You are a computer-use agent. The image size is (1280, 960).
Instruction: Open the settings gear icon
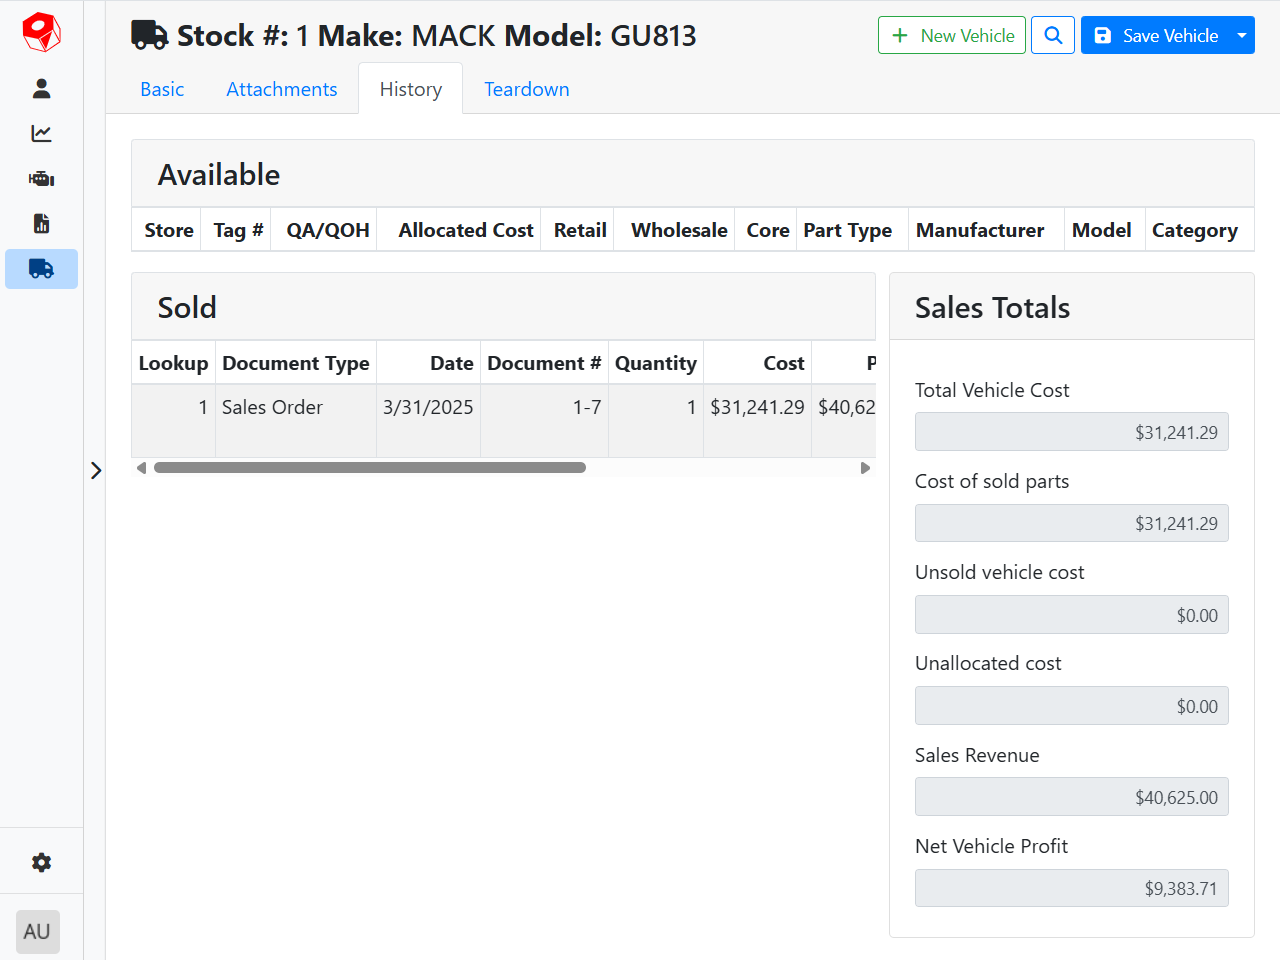[x=41, y=862]
